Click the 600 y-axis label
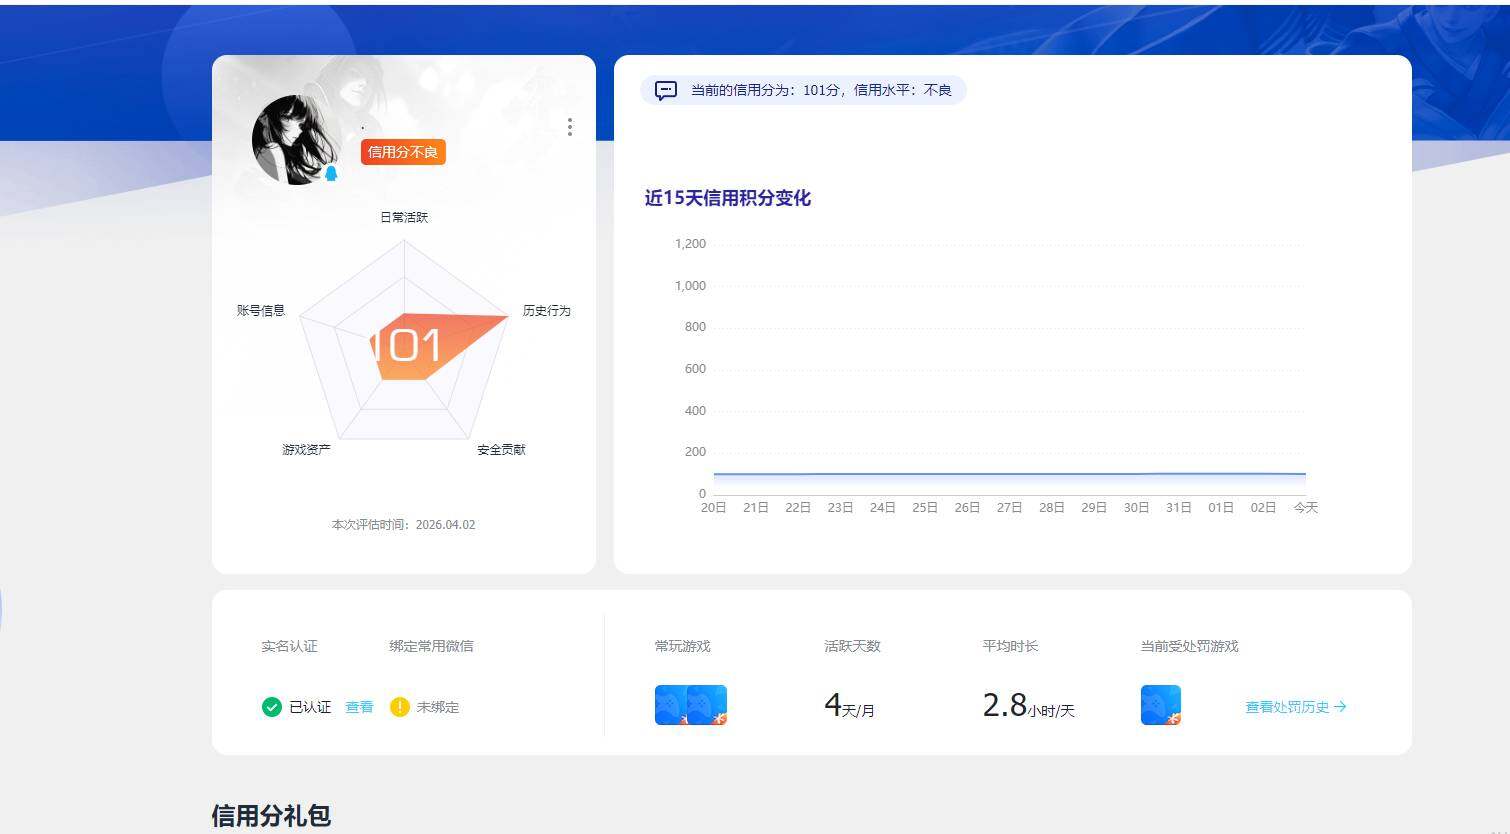Viewport: 1510px width, 834px height. click(x=695, y=369)
